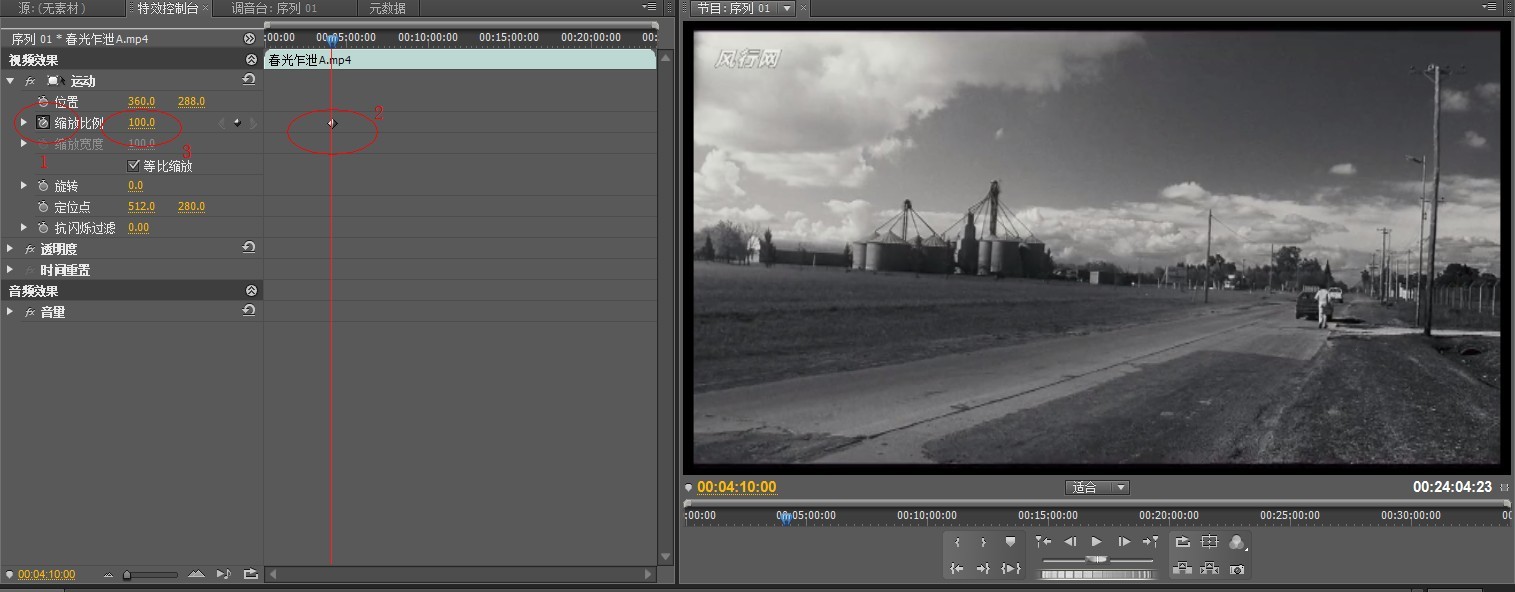Click the Play button in program monitor
Viewport: 1515px width, 592px height.
[x=1097, y=542]
